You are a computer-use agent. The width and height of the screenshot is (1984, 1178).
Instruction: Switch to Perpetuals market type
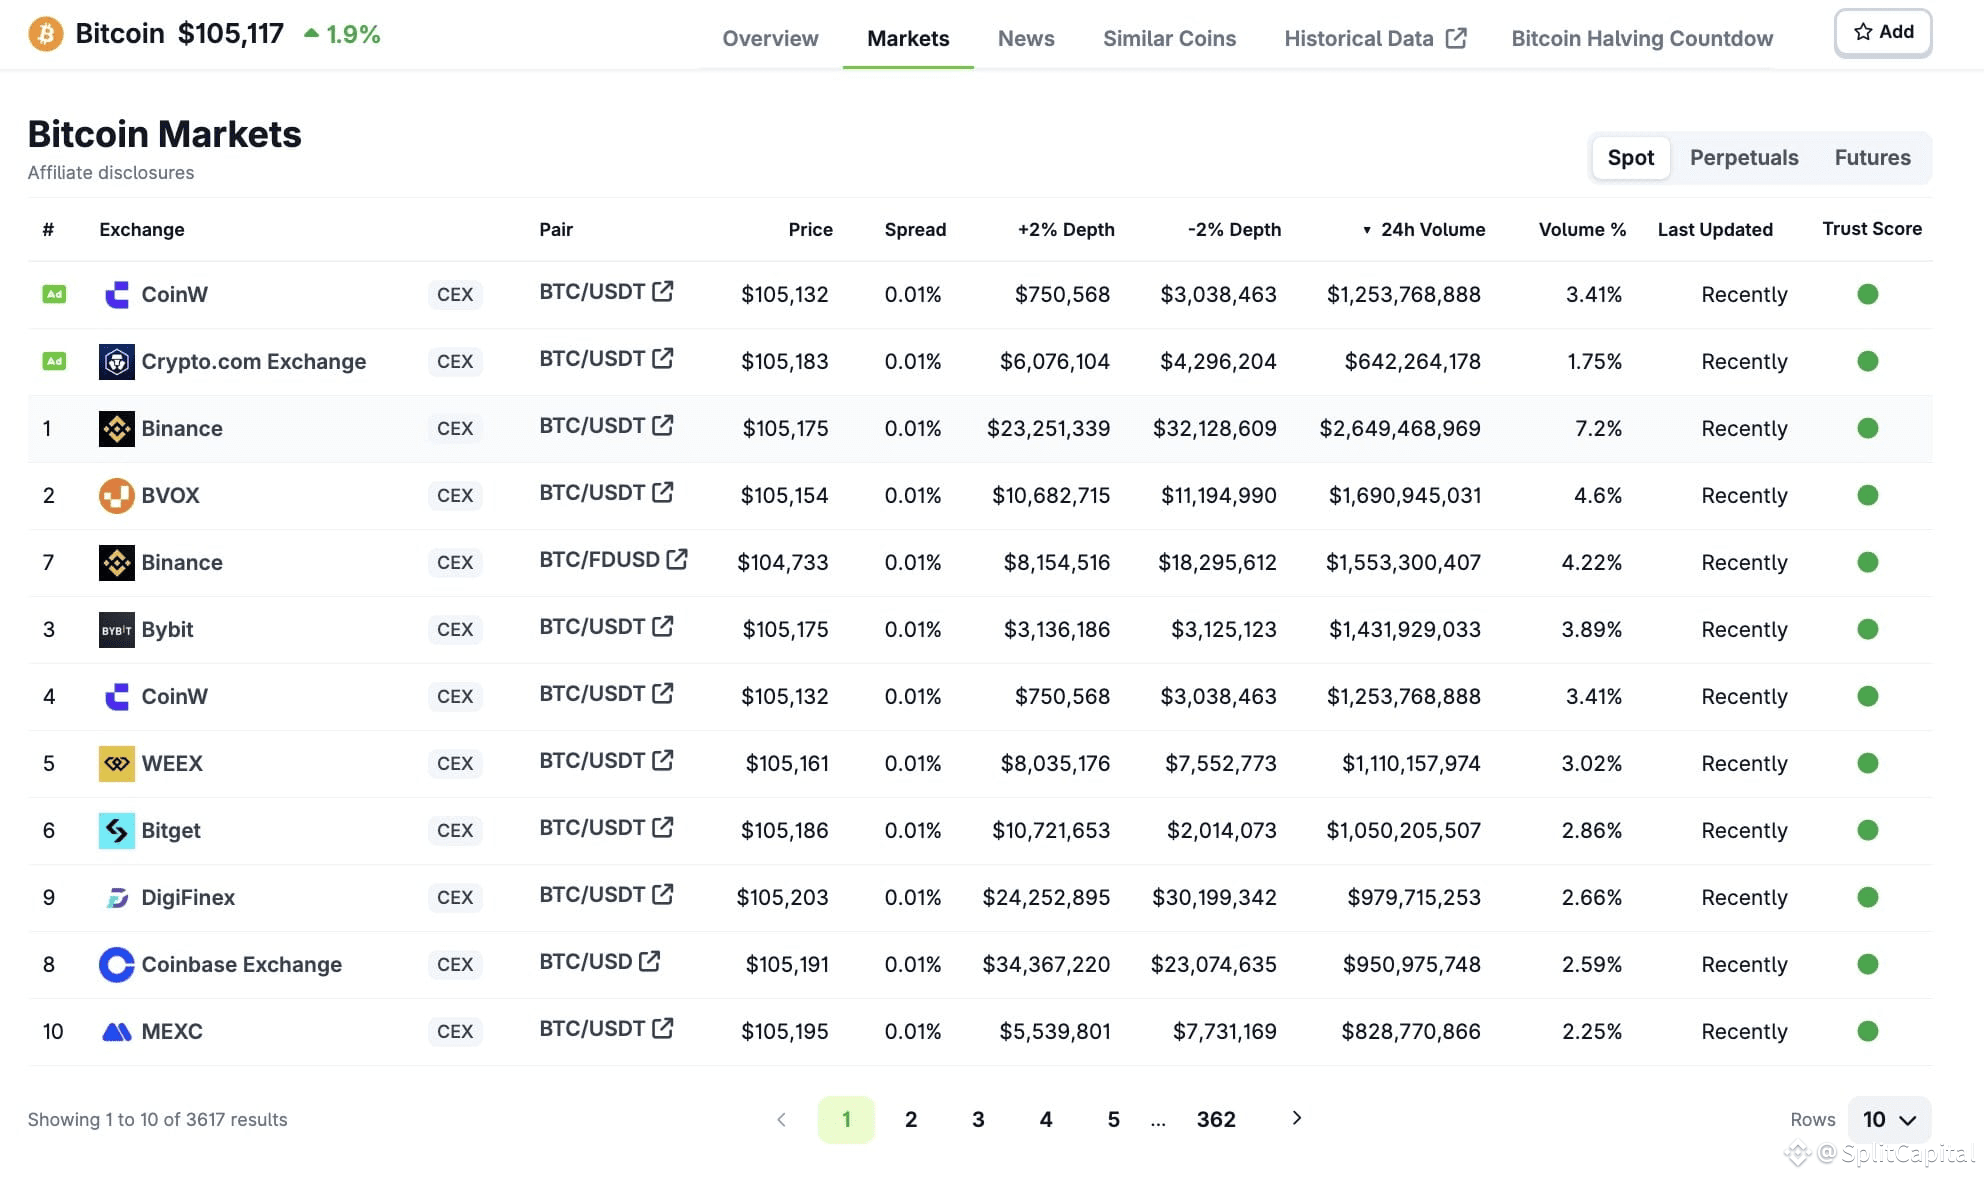(1744, 157)
